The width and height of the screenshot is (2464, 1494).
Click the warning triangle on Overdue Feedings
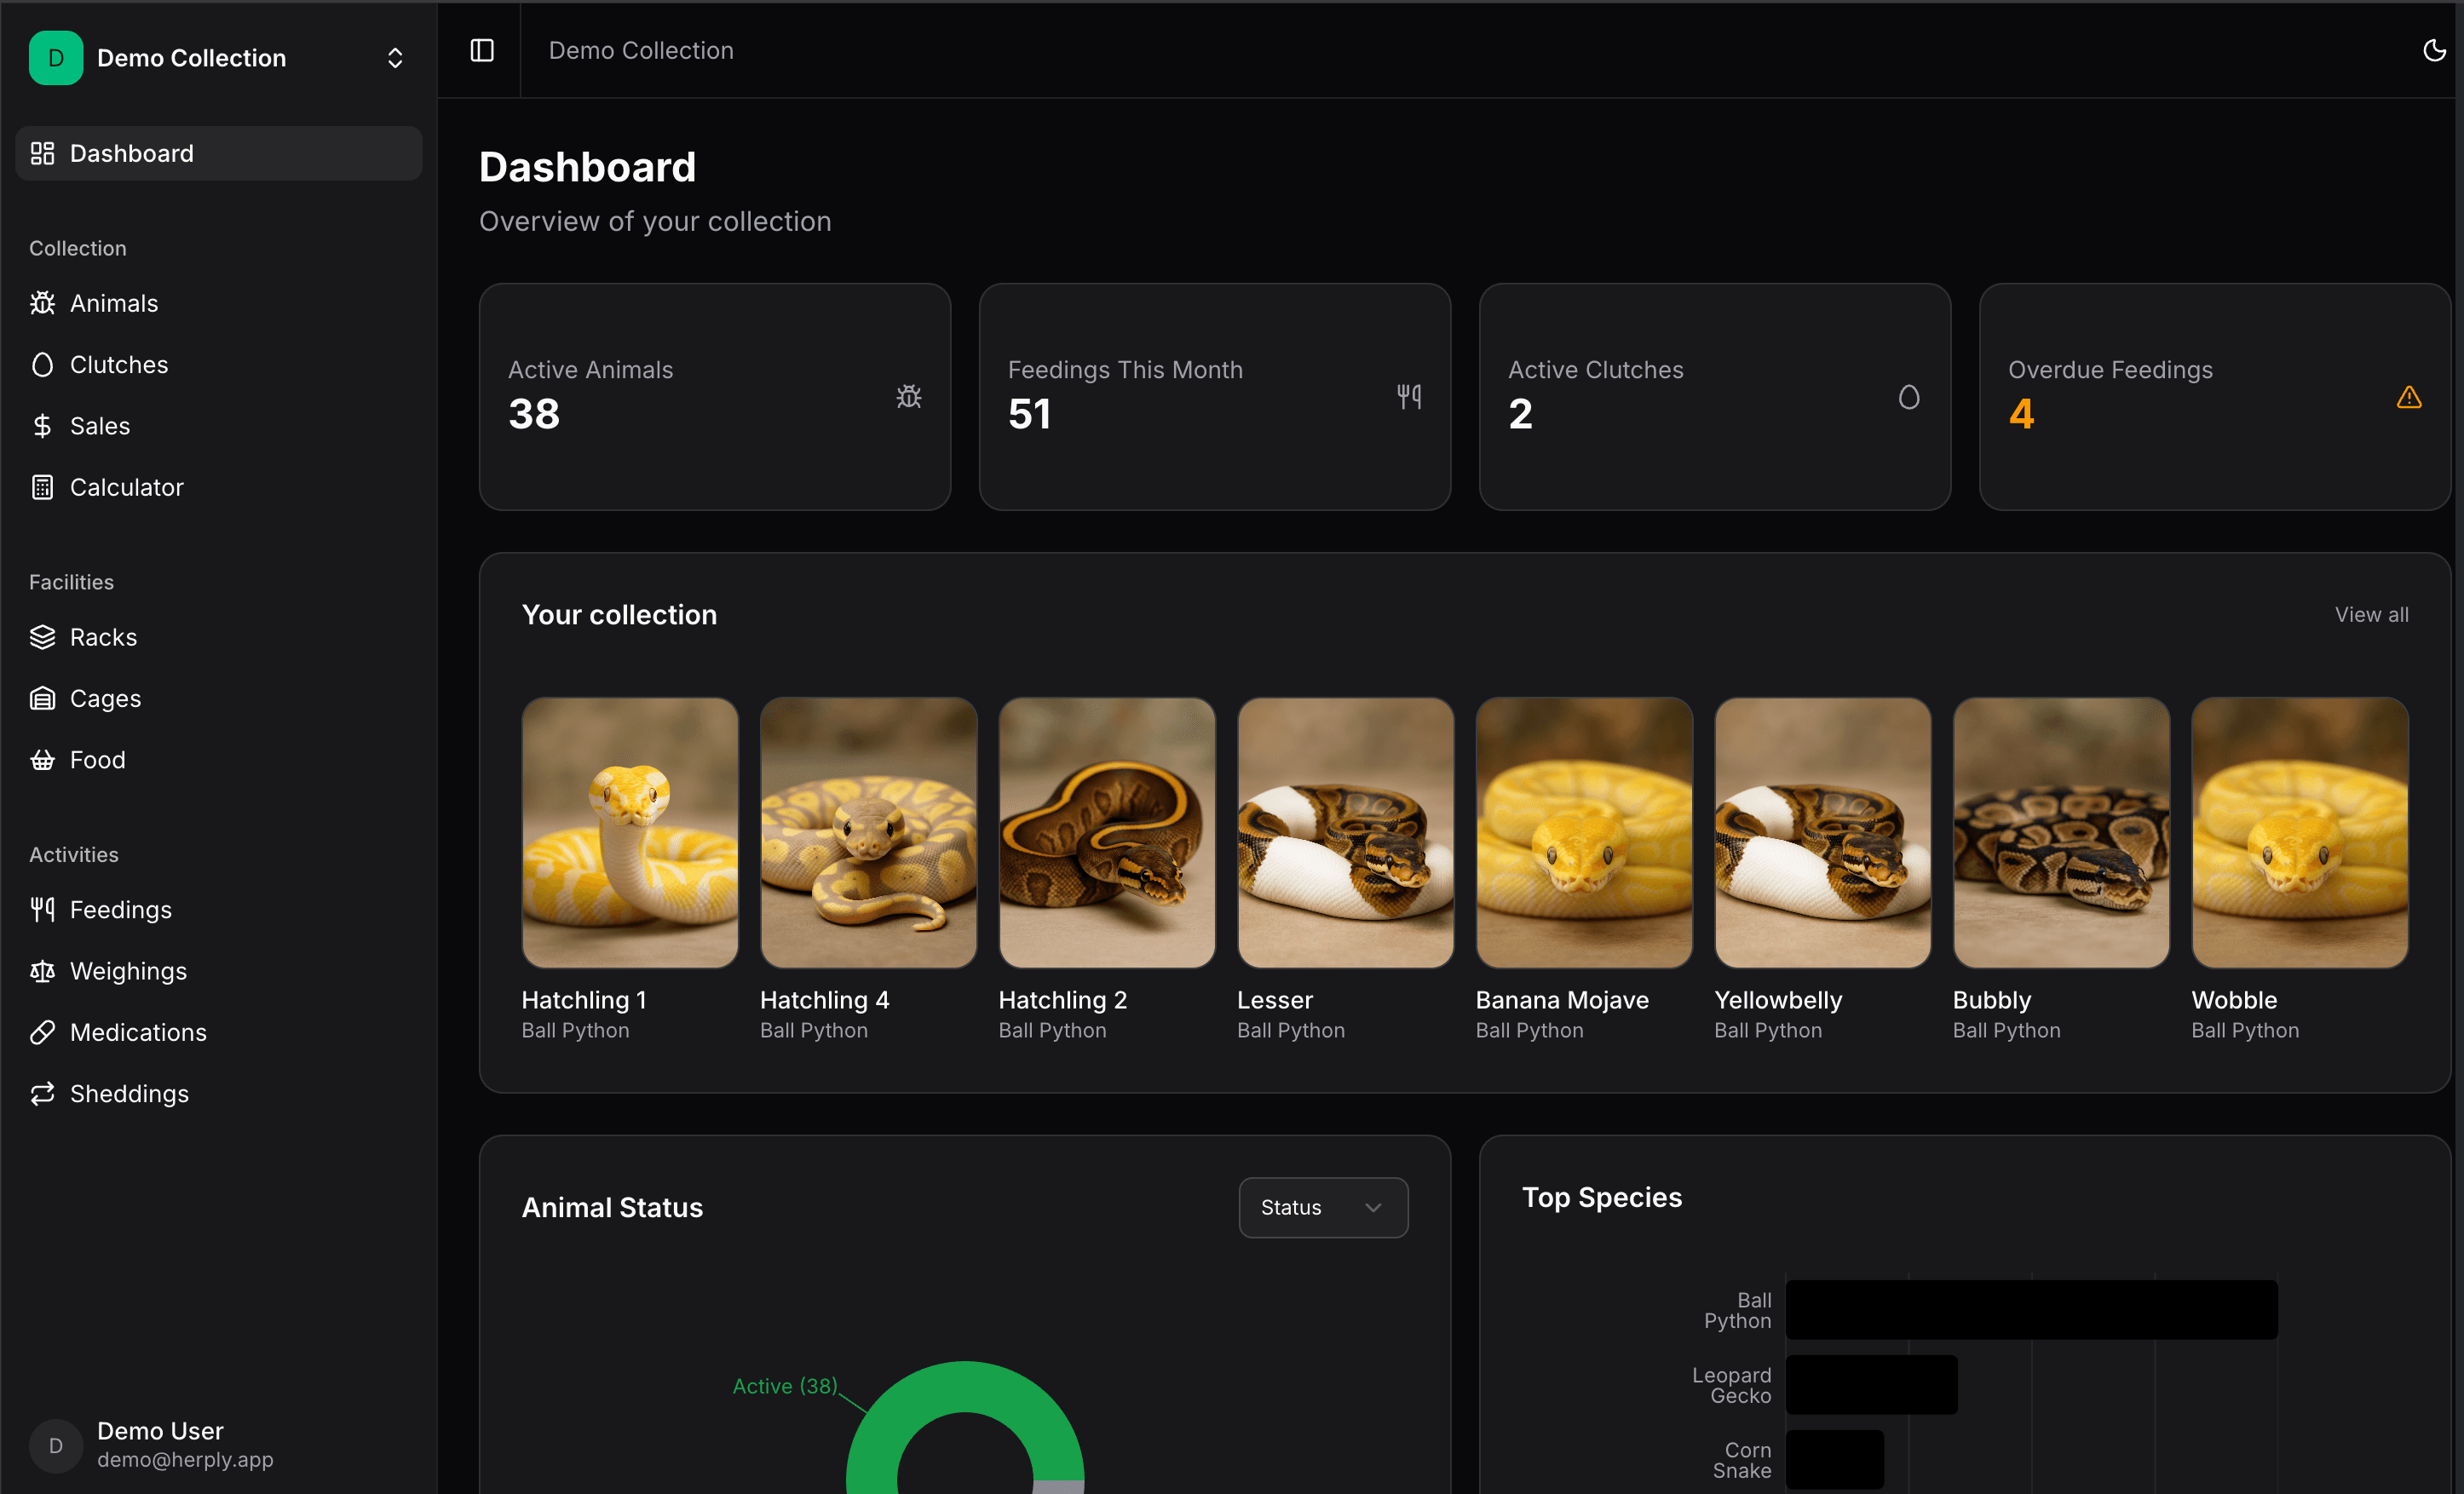coord(2409,397)
